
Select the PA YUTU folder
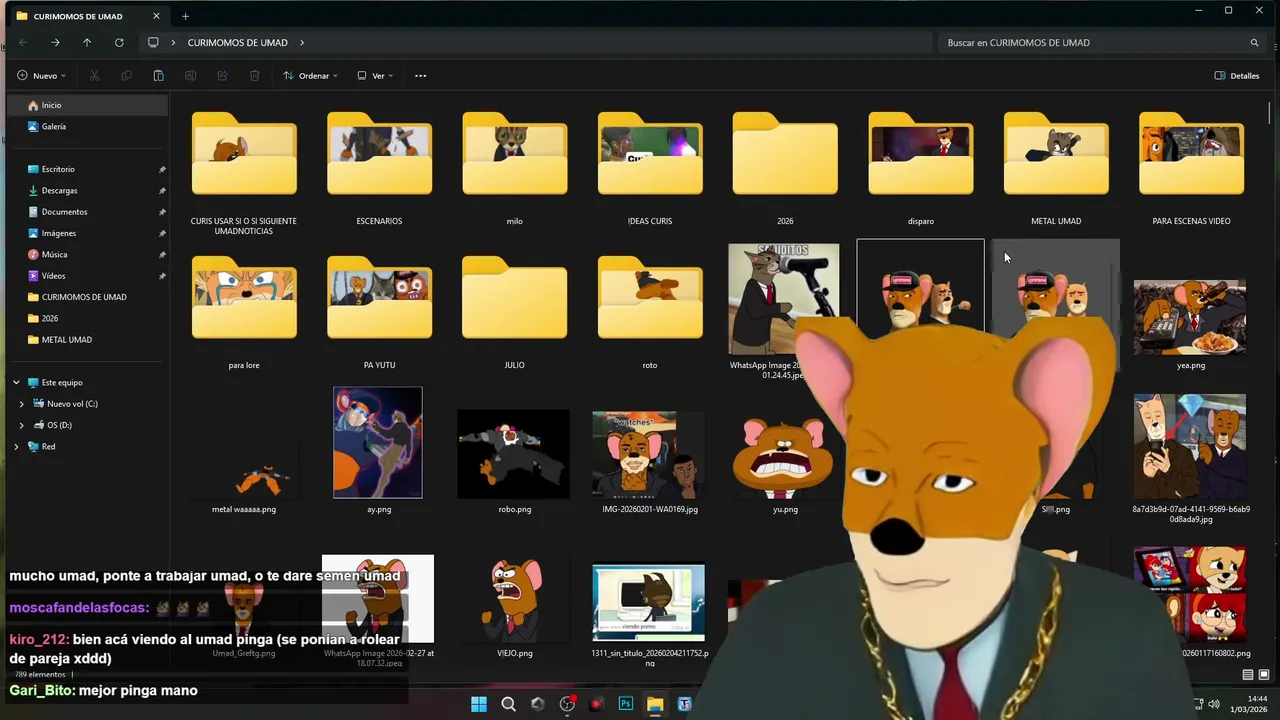click(x=379, y=312)
